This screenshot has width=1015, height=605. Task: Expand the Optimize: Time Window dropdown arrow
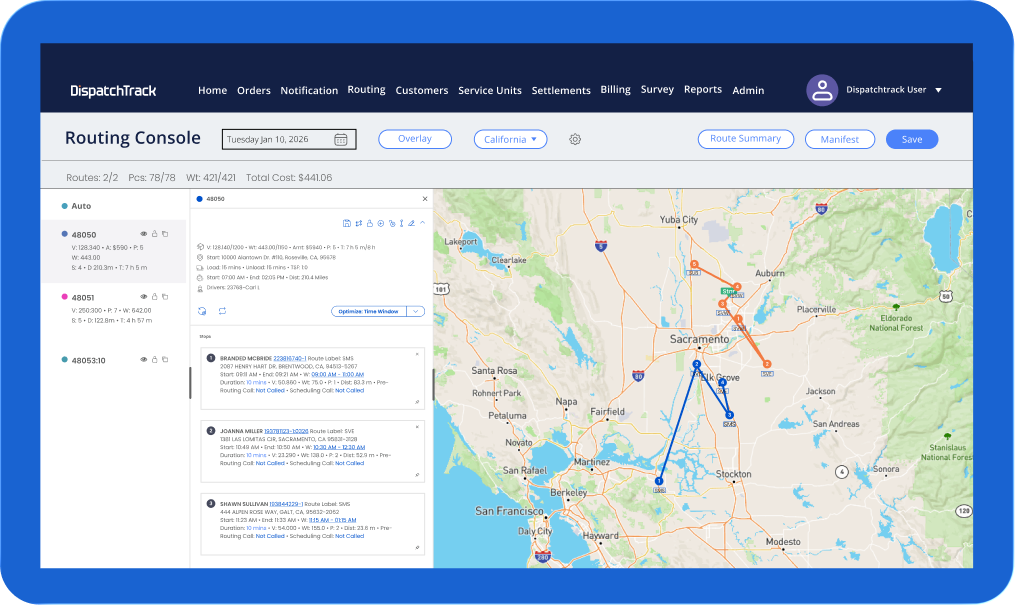(416, 311)
